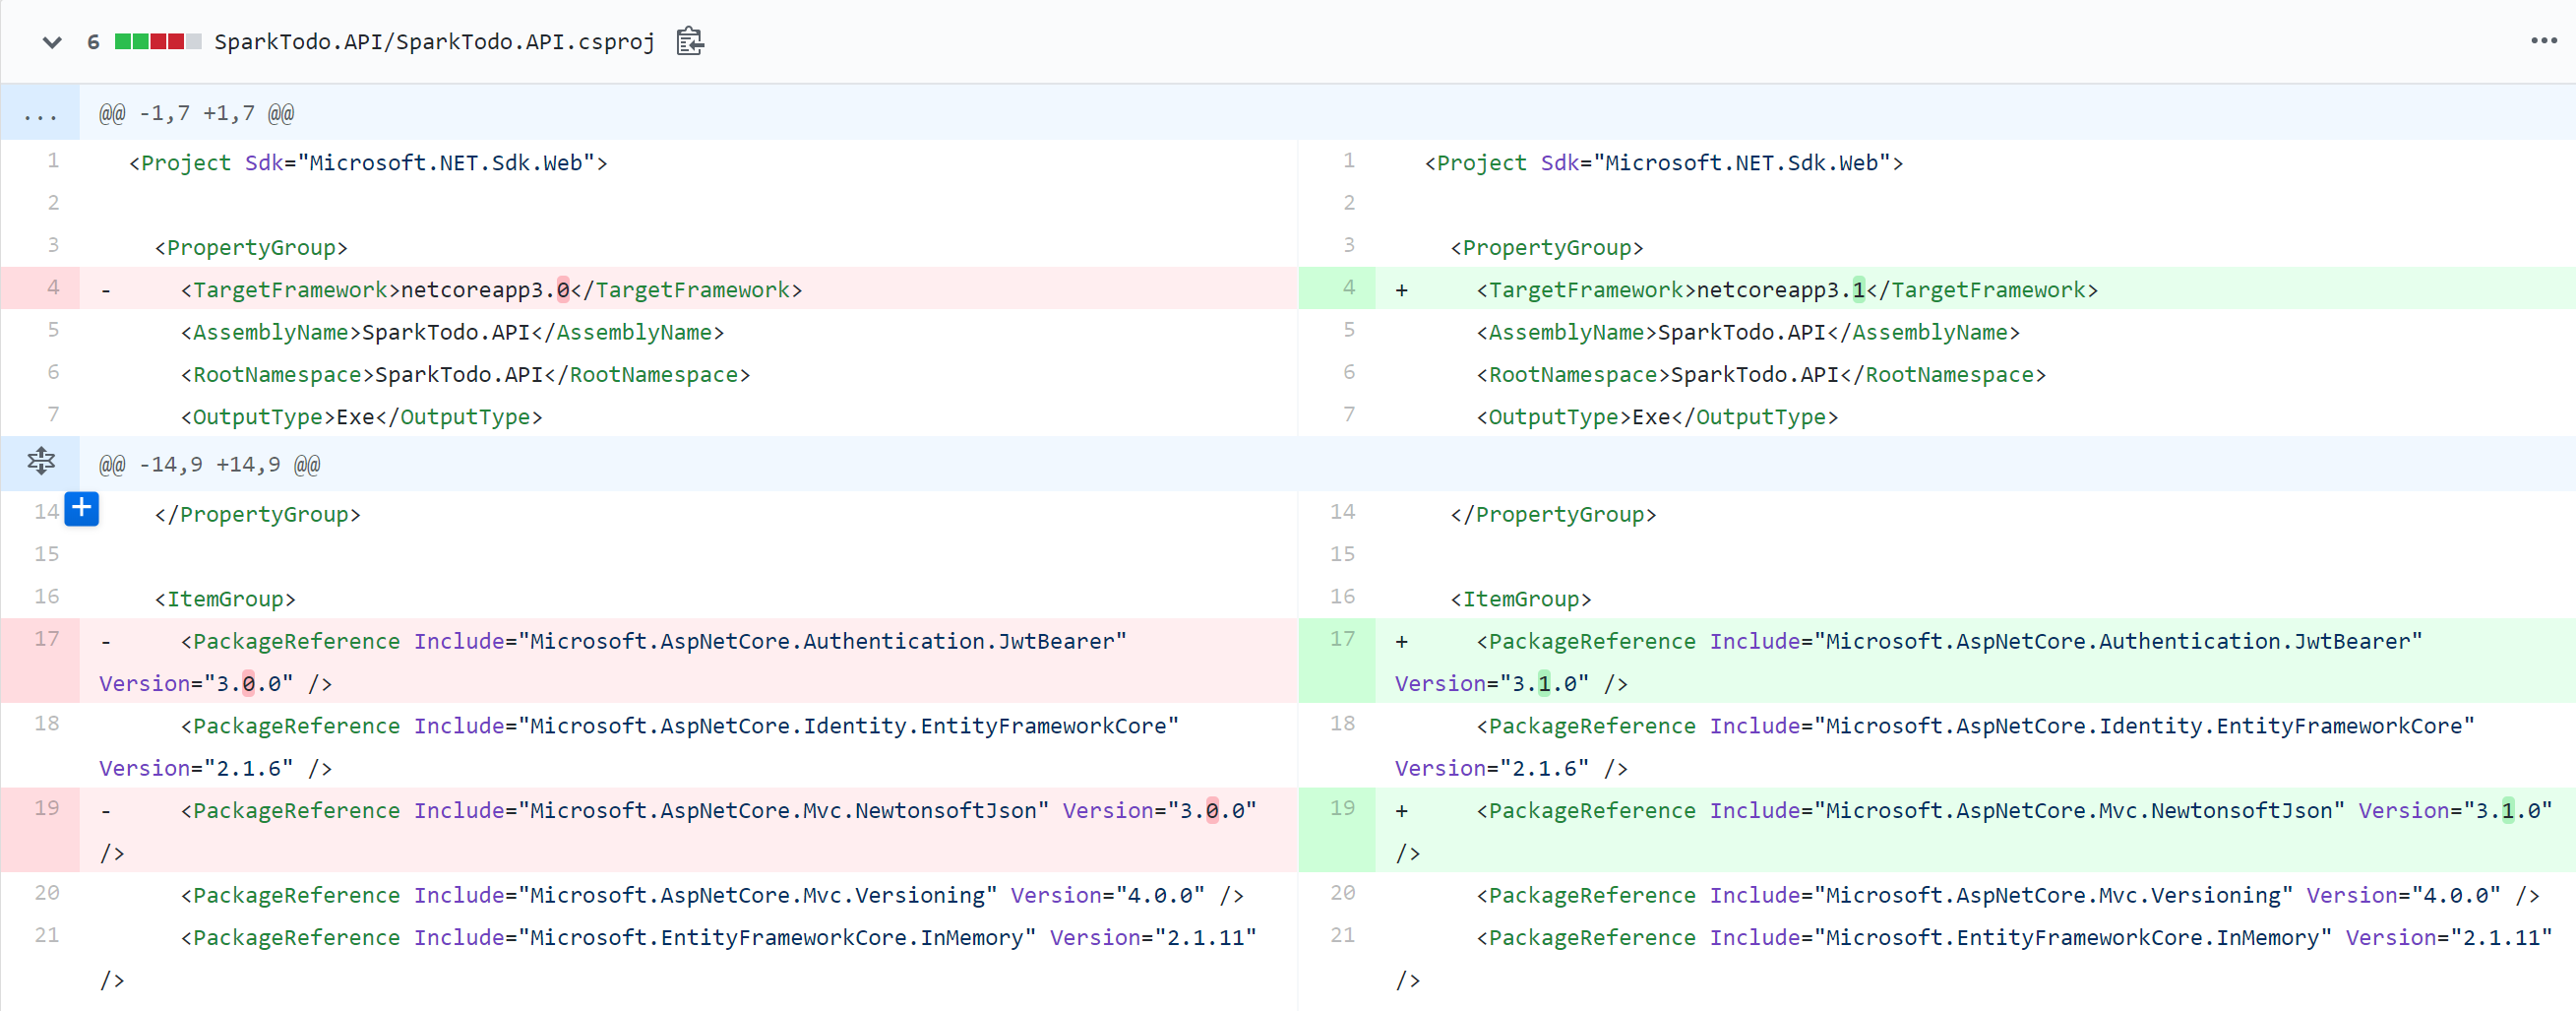2576x1011 pixels.
Task: Collapse the SparkTodo.API.csproj file diff
Action: click(x=52, y=42)
